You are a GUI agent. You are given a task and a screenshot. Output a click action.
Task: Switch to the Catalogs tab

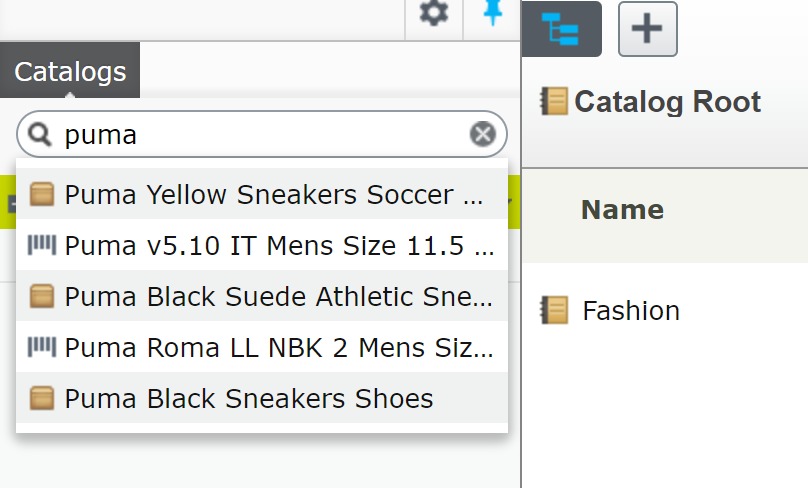click(70, 72)
